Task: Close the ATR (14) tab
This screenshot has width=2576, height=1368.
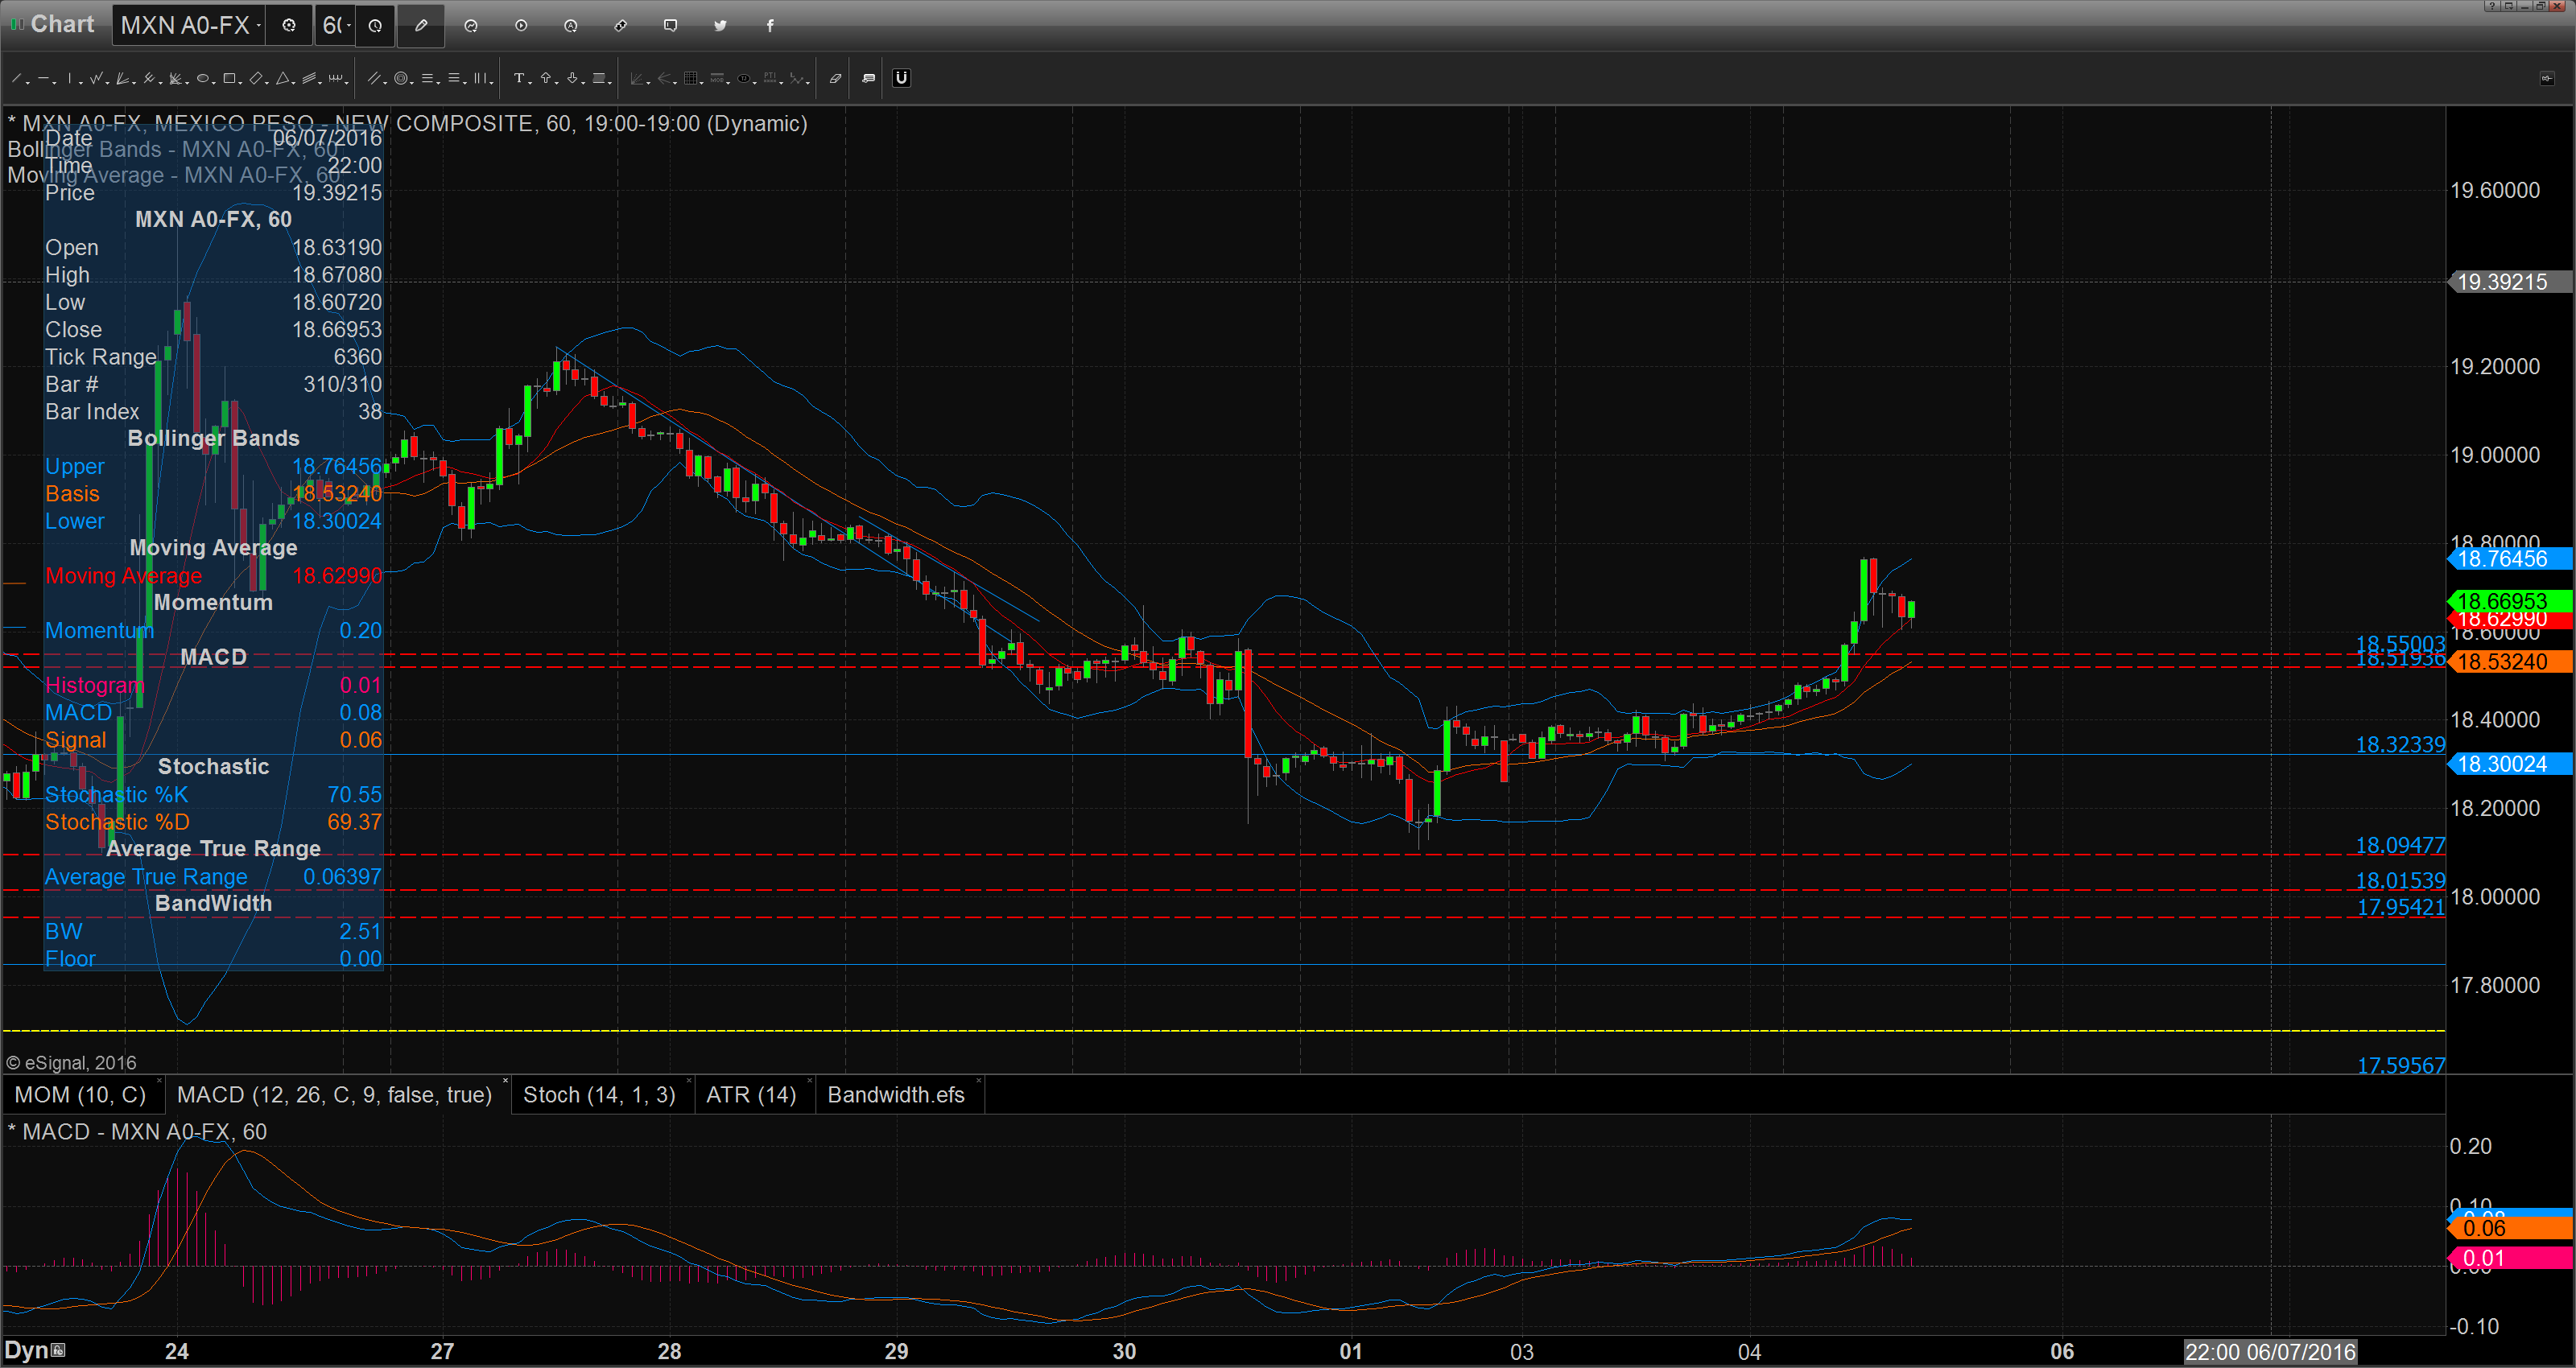Action: tap(808, 1081)
